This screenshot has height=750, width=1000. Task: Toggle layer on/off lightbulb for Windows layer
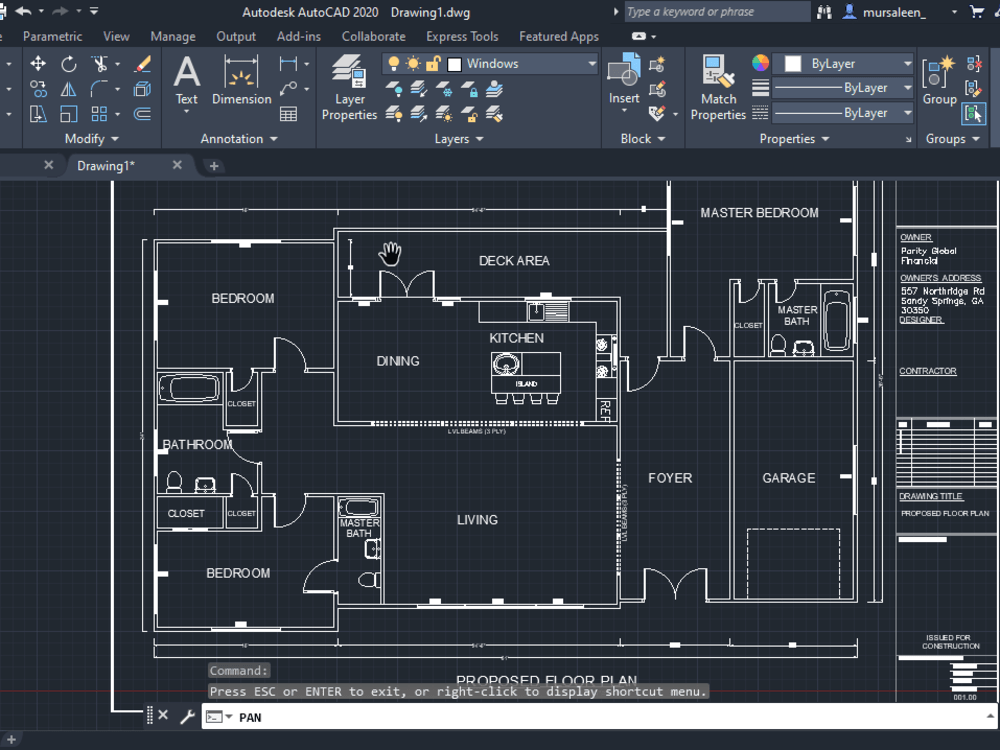[393, 63]
